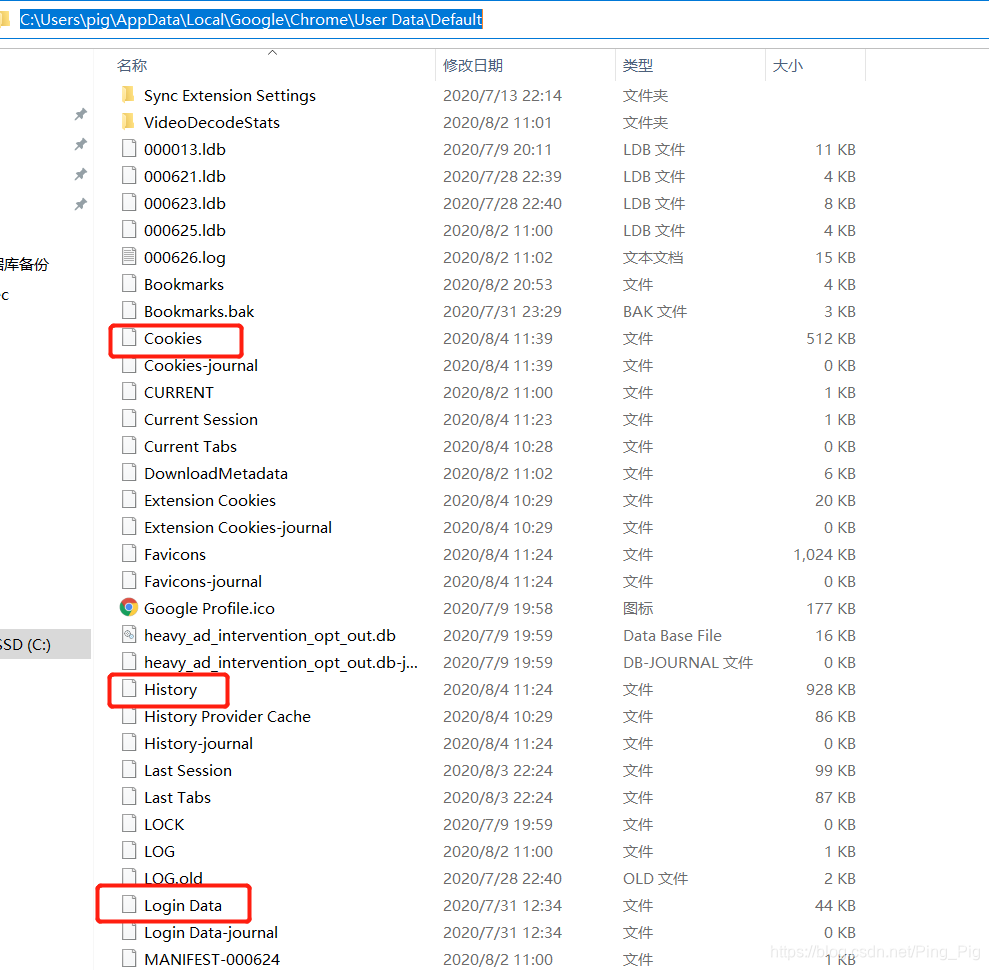Select the 000013.ldb file icon
989x970 pixels.
129,149
